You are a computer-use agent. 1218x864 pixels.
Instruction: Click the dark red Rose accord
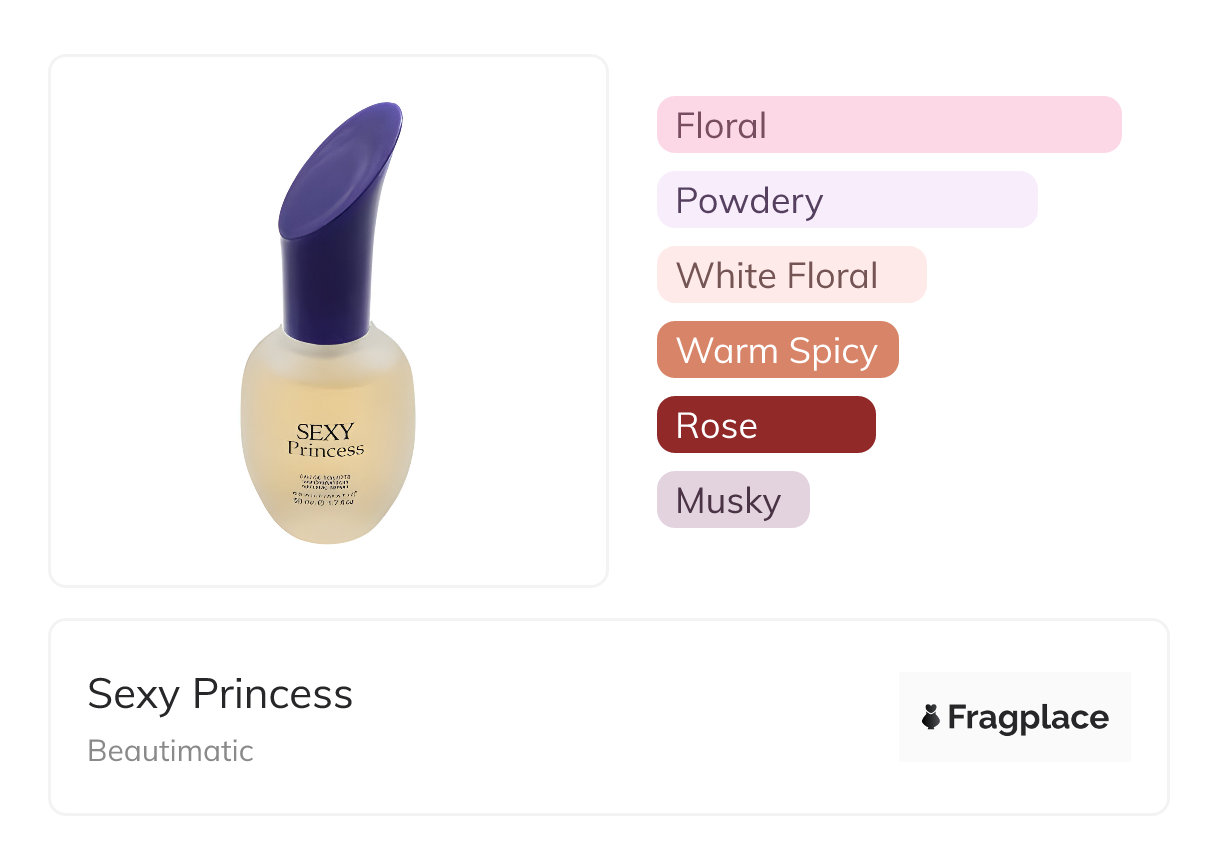click(765, 425)
